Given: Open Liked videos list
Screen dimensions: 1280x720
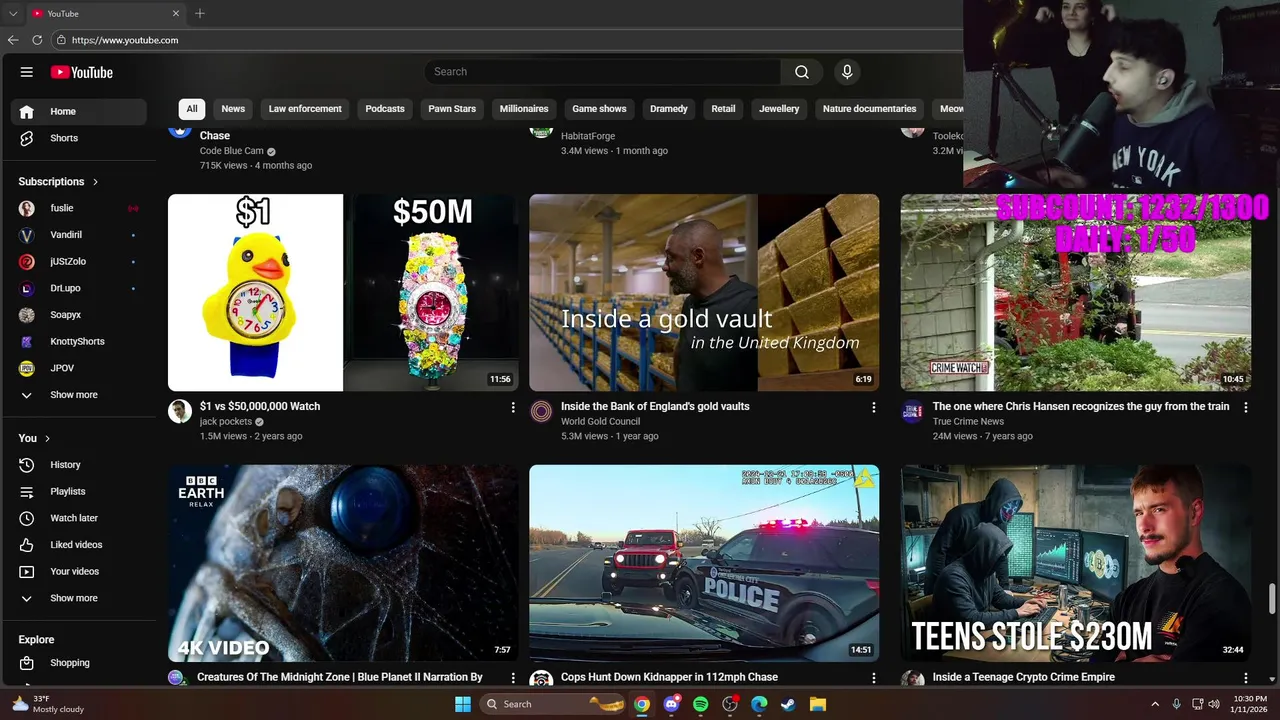Looking at the screenshot, I should click(x=79, y=545).
